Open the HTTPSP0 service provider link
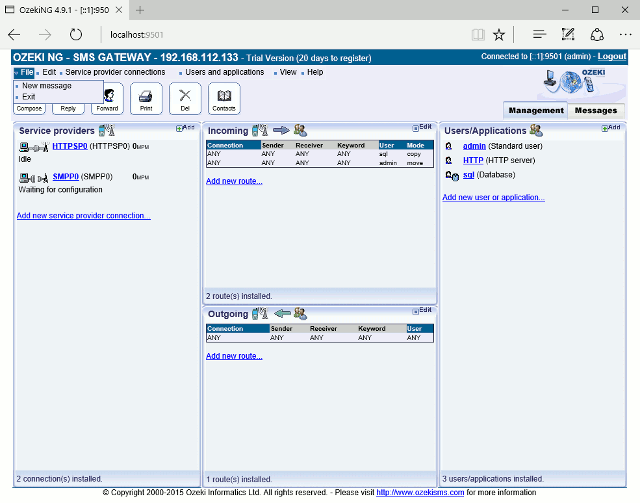 click(70, 146)
